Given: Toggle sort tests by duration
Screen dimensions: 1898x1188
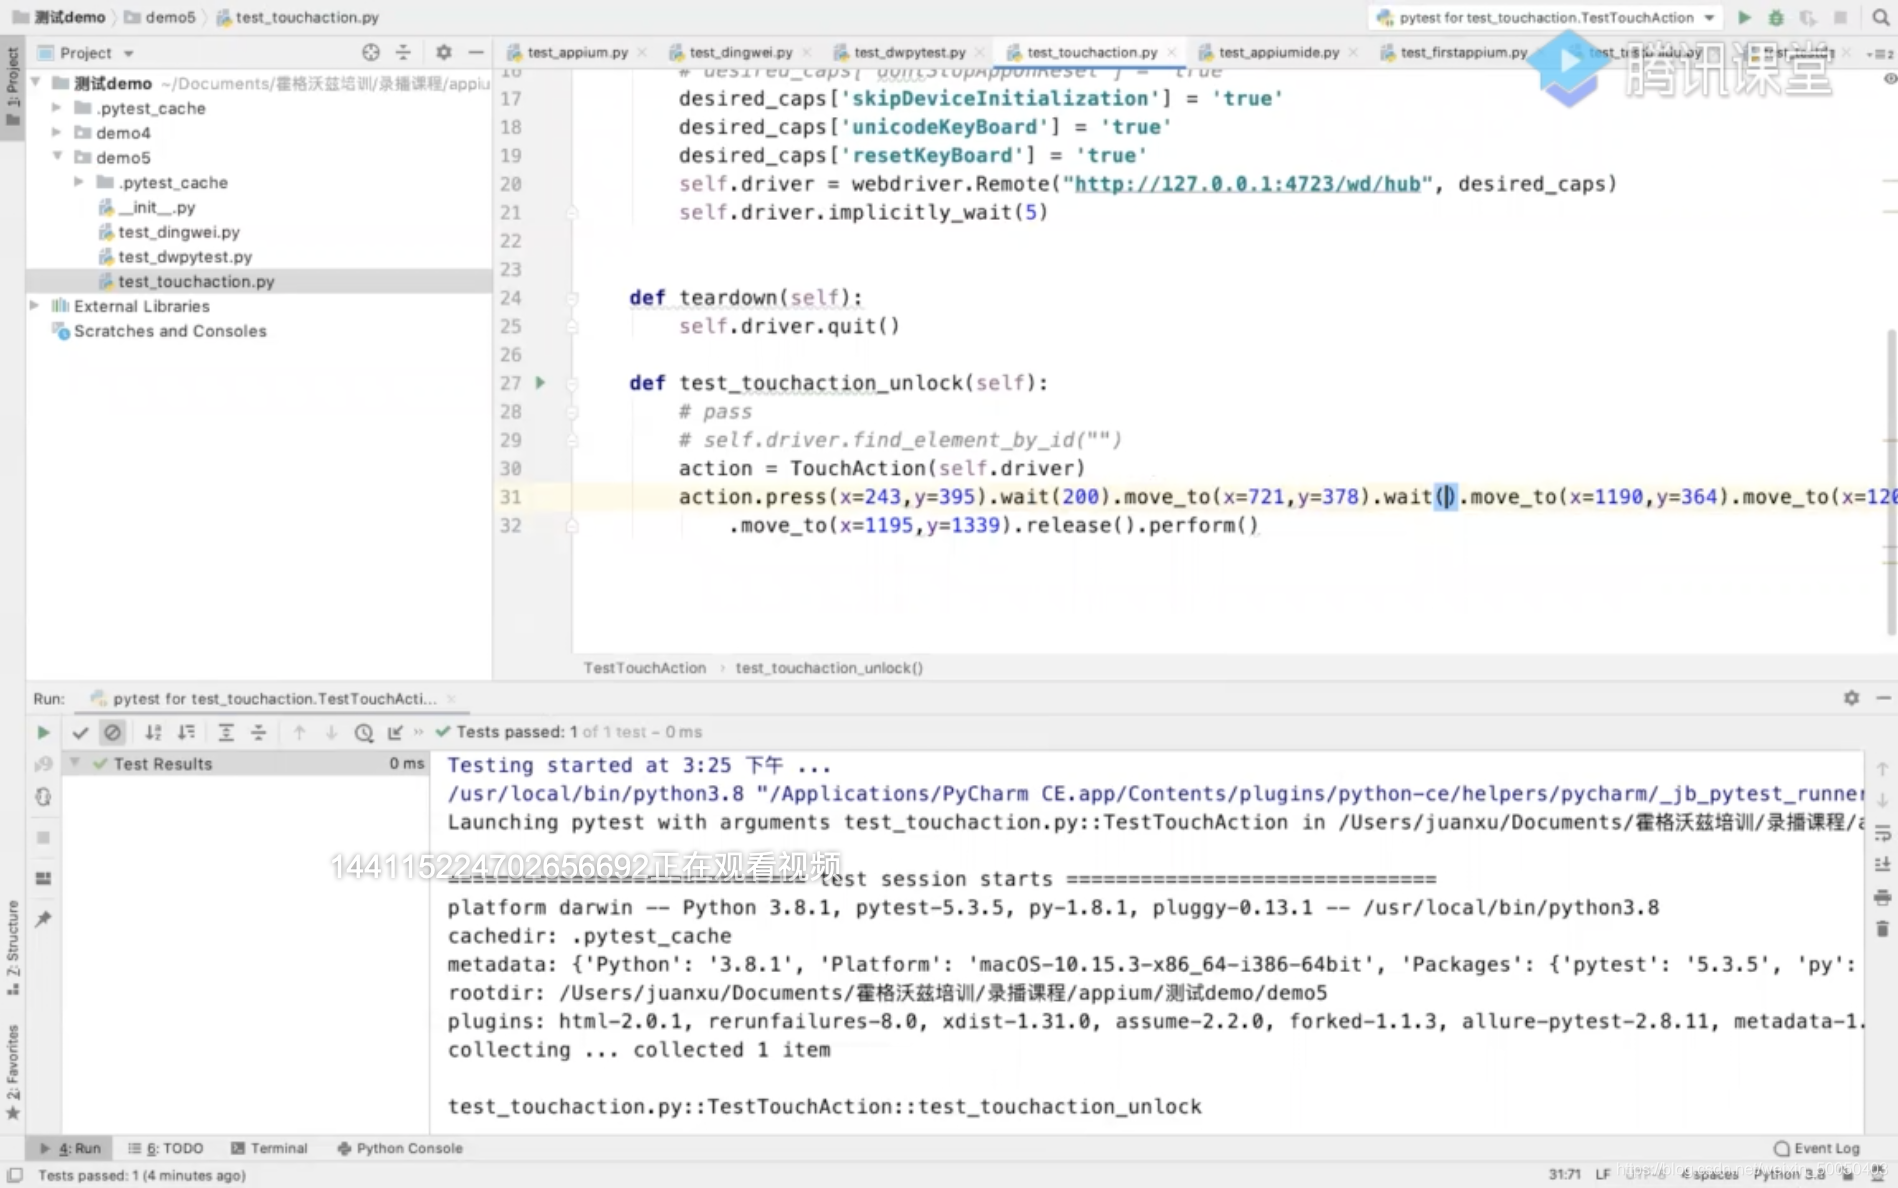Looking at the screenshot, I should click(186, 732).
